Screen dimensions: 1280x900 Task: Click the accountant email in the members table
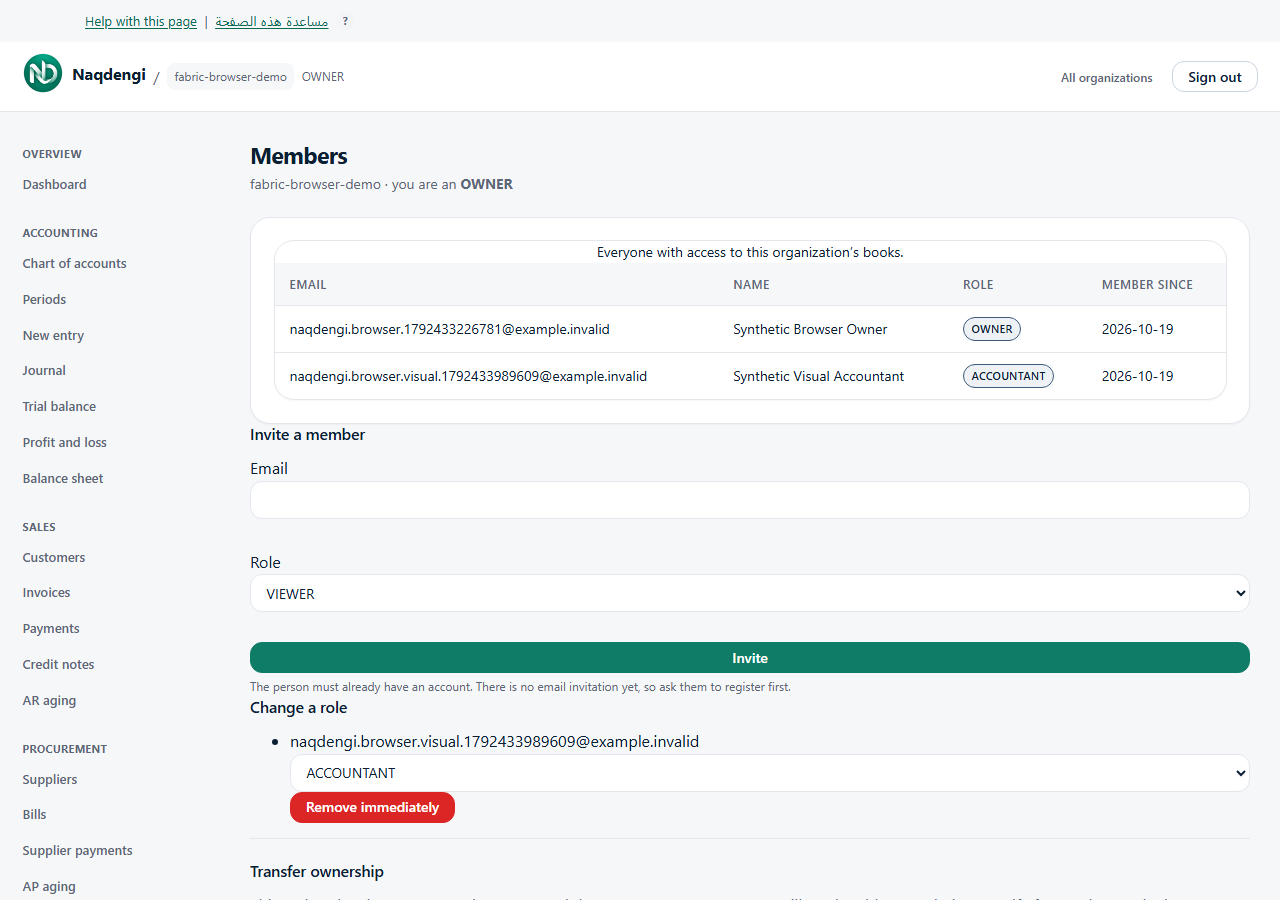[x=468, y=377]
